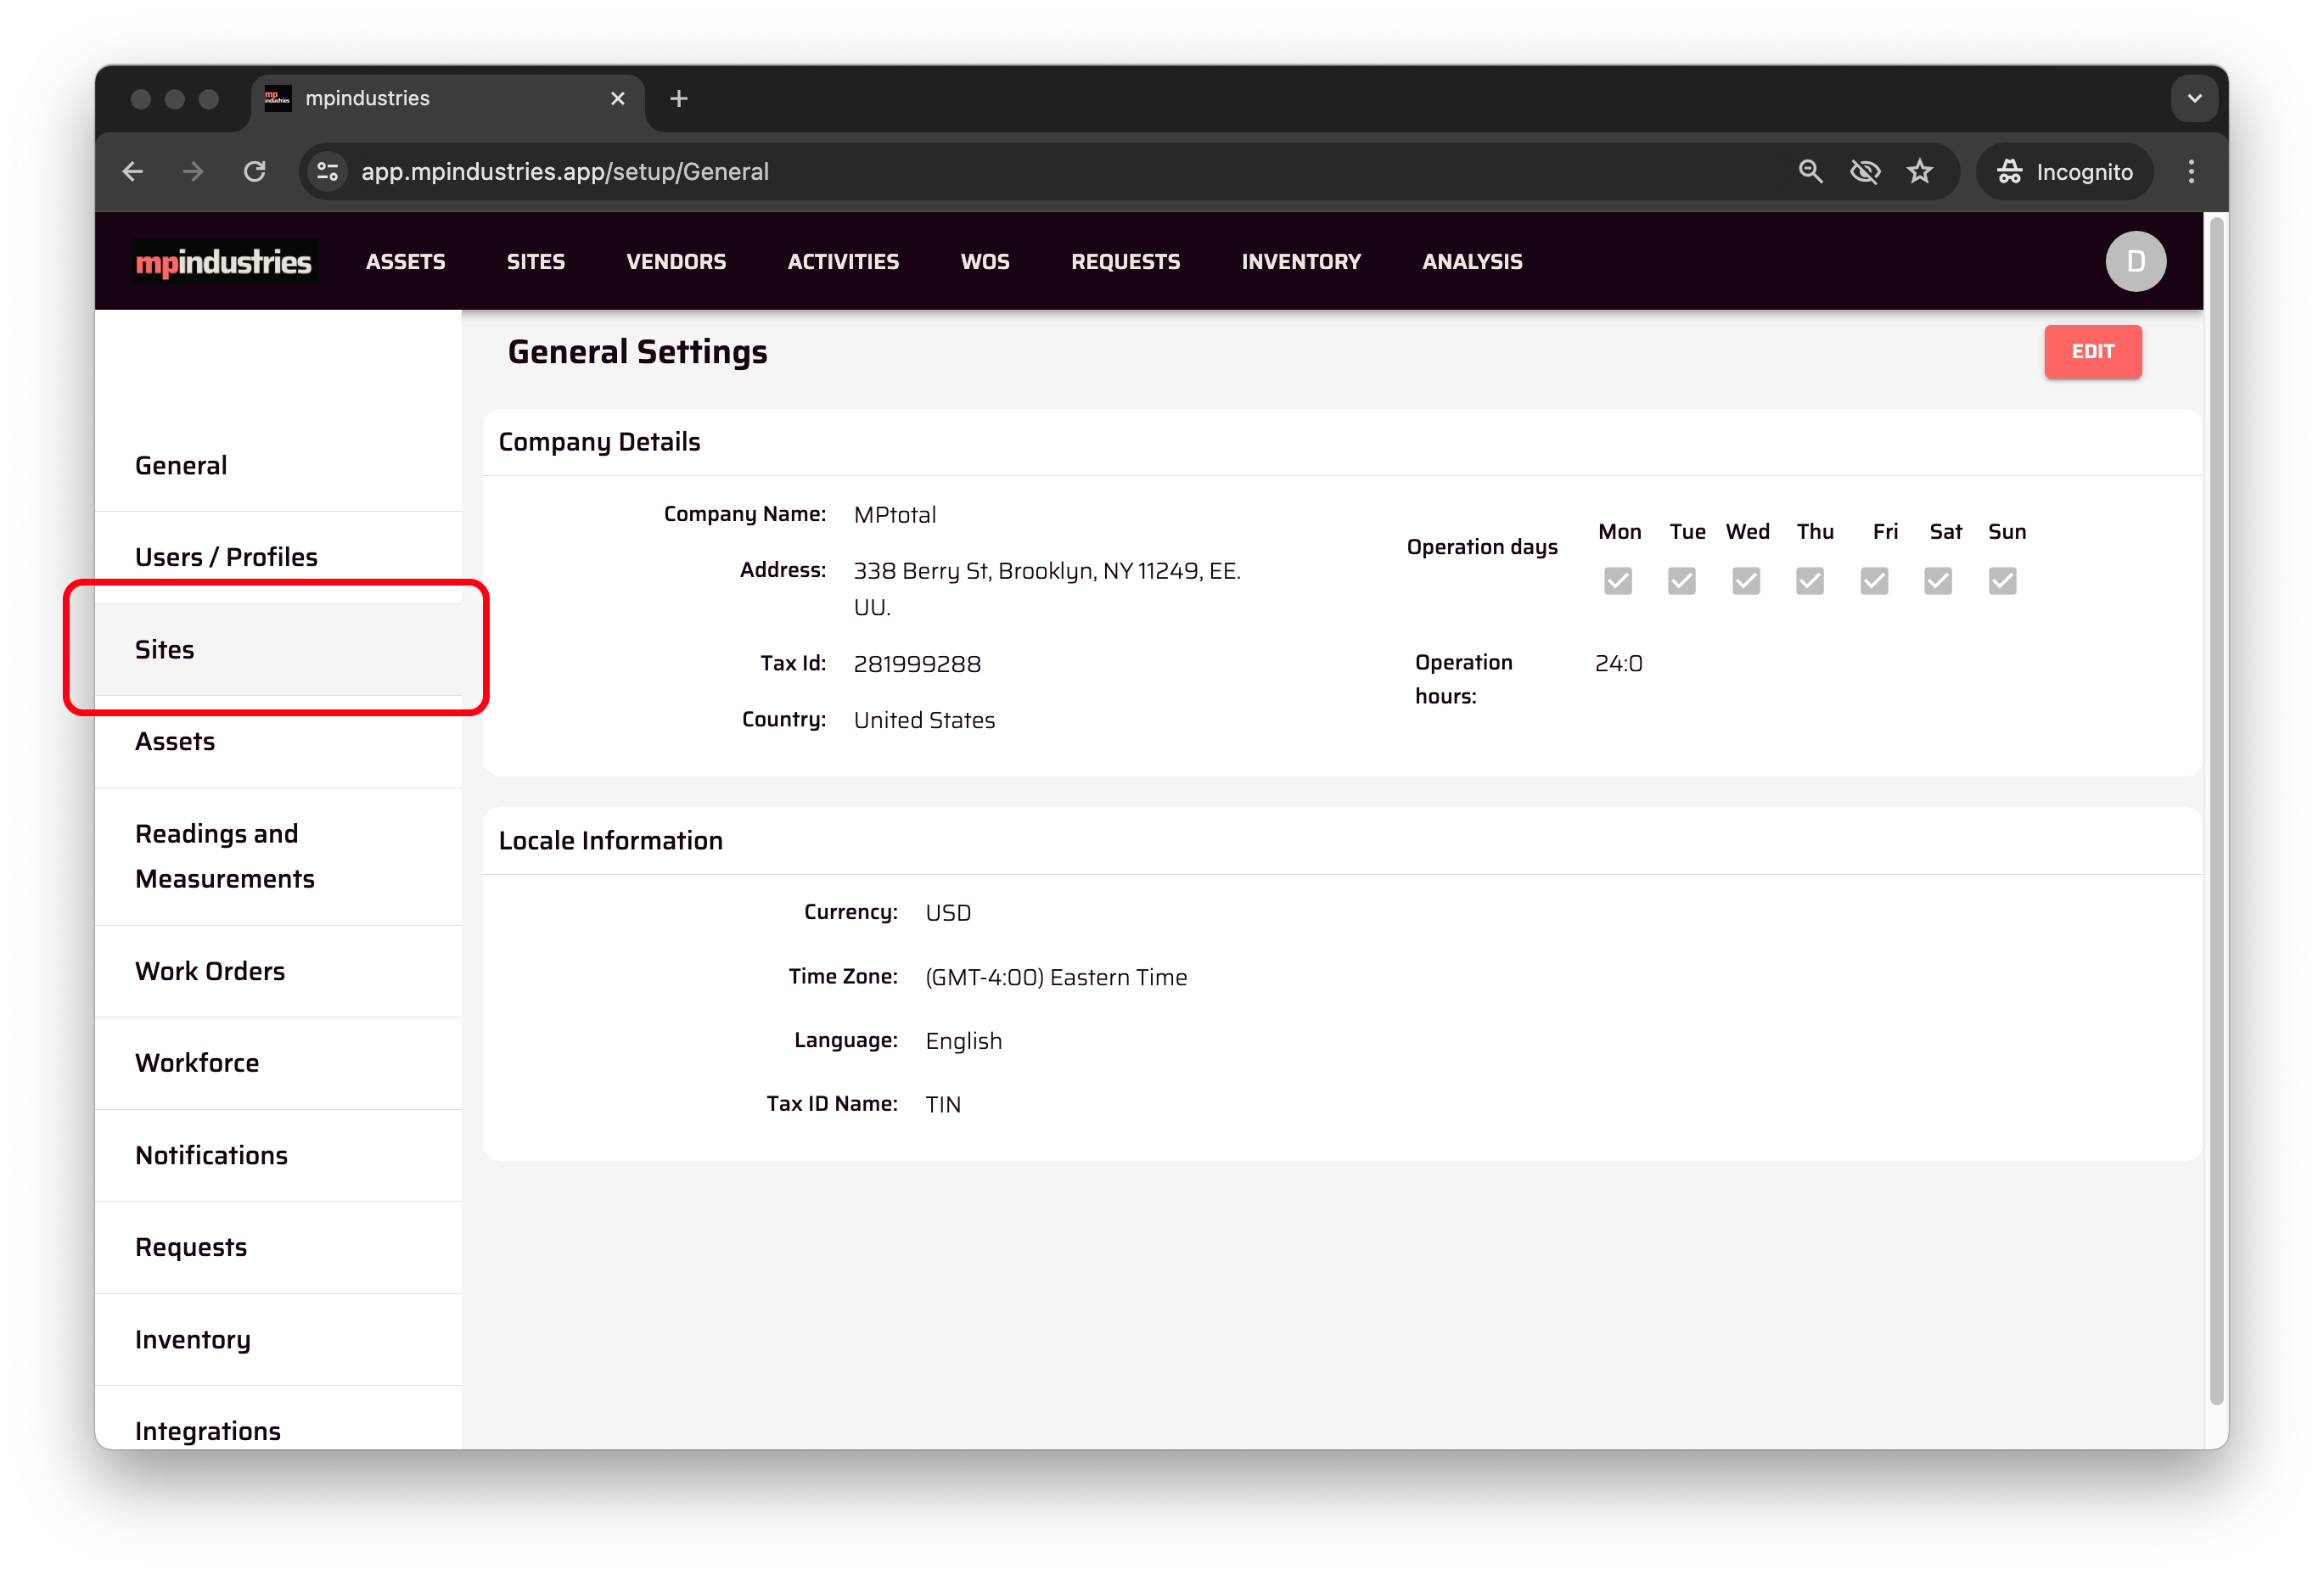Click the red EDIT button
Screen dimensions: 2324x1575
(2092, 352)
